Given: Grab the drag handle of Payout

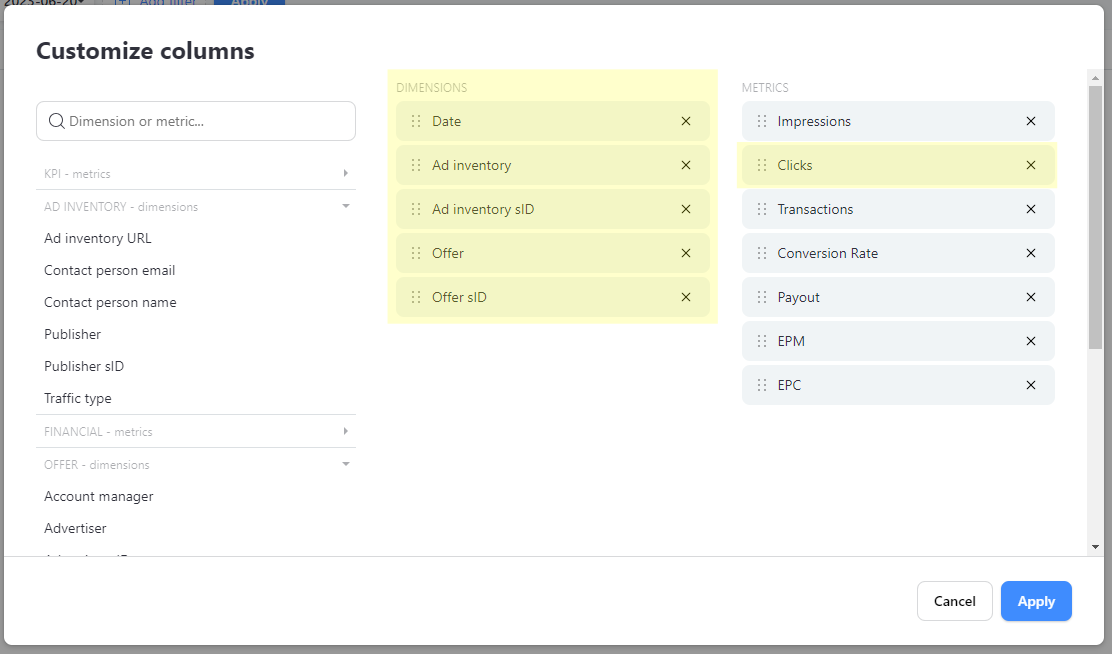Looking at the screenshot, I should tap(762, 297).
